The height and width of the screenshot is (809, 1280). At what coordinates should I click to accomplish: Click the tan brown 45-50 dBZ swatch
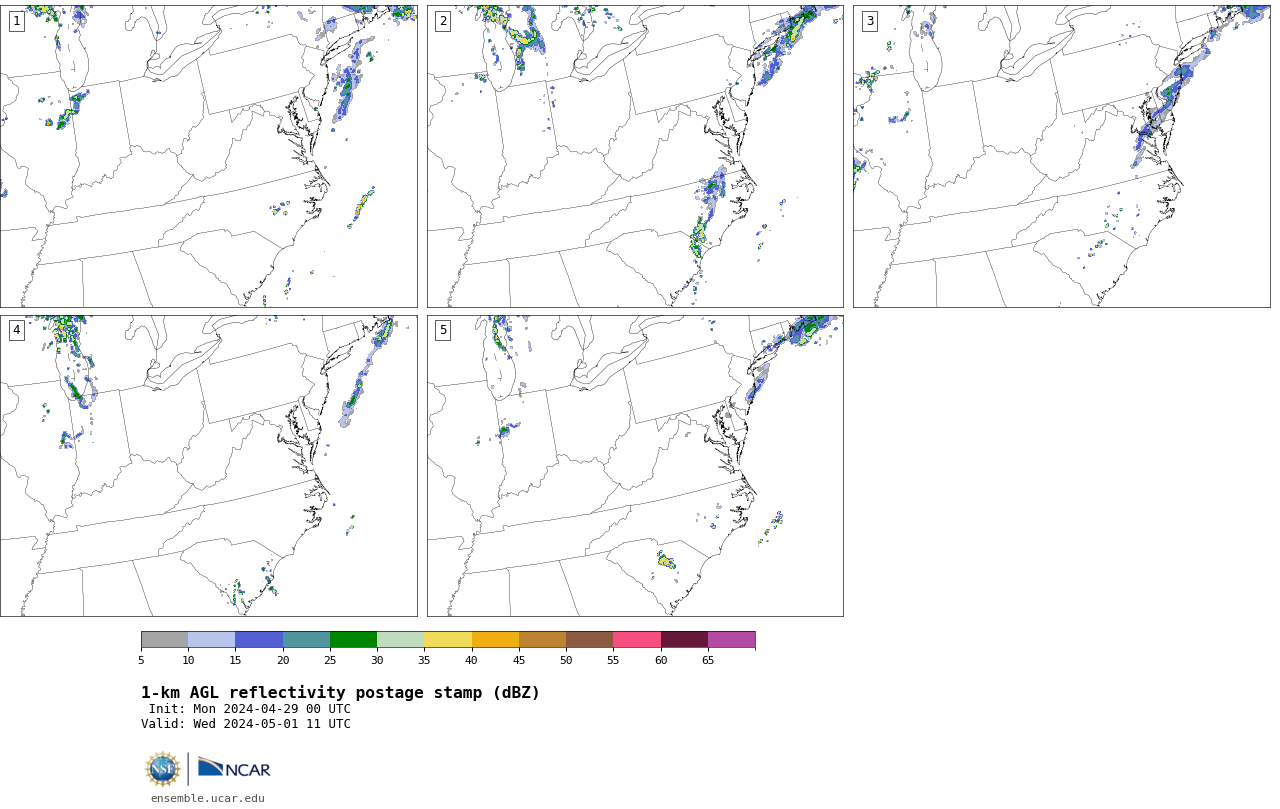[x=542, y=640]
